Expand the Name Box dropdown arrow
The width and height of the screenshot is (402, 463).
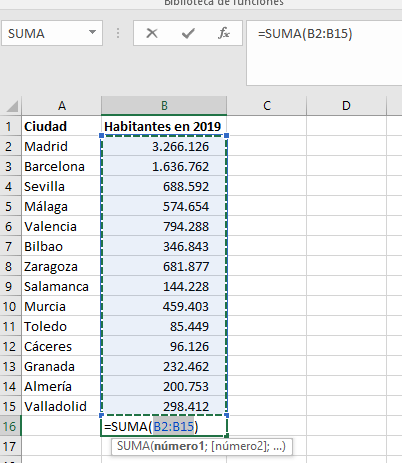92,33
